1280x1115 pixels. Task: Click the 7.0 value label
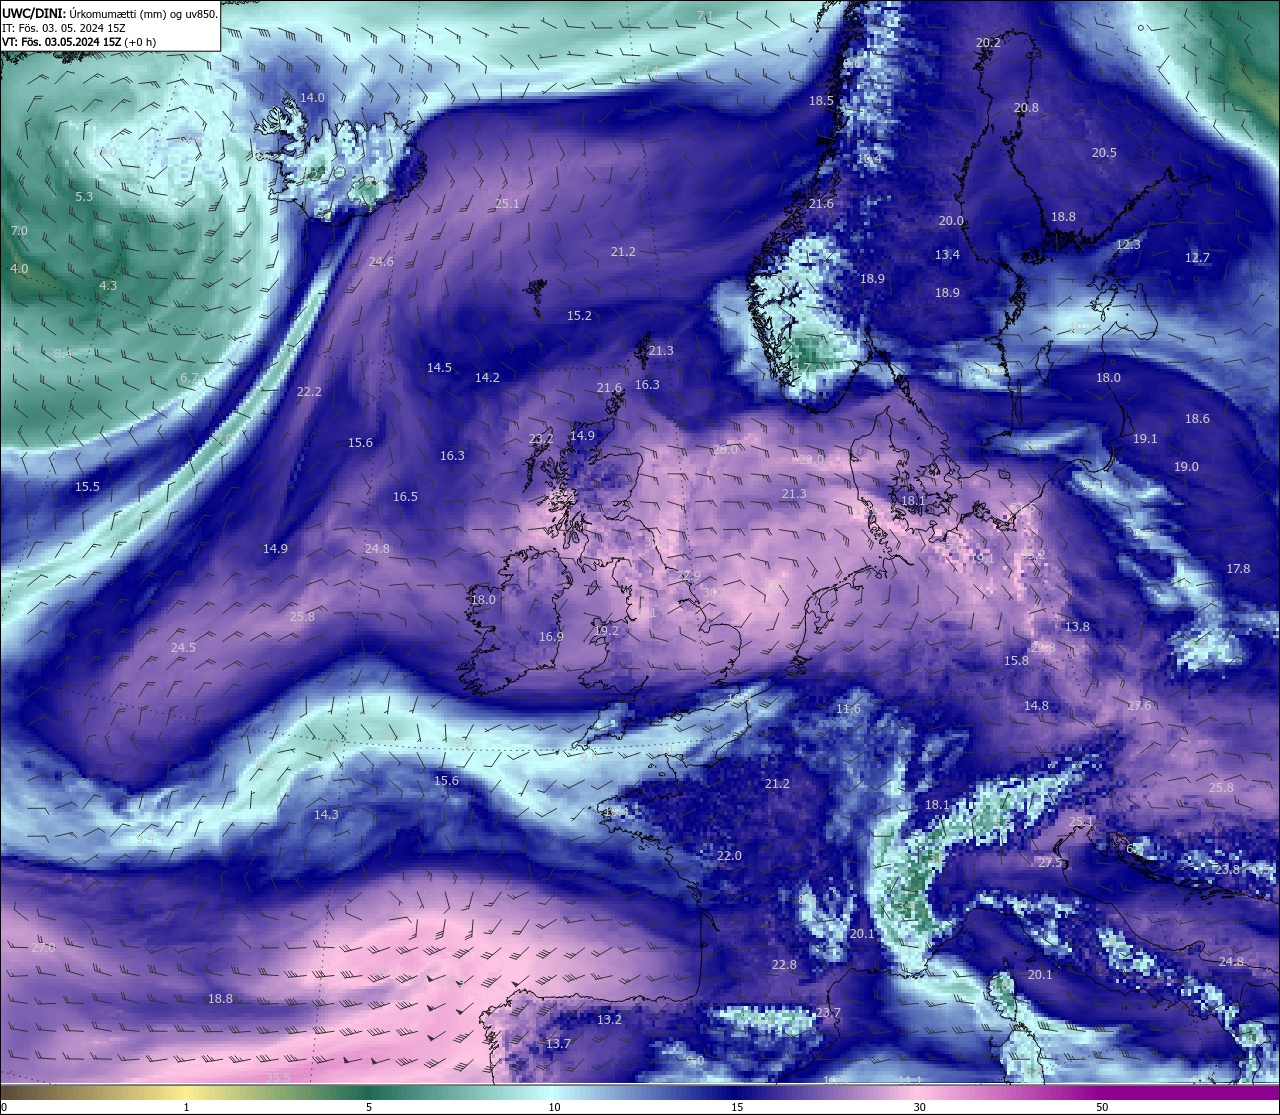click(x=19, y=231)
